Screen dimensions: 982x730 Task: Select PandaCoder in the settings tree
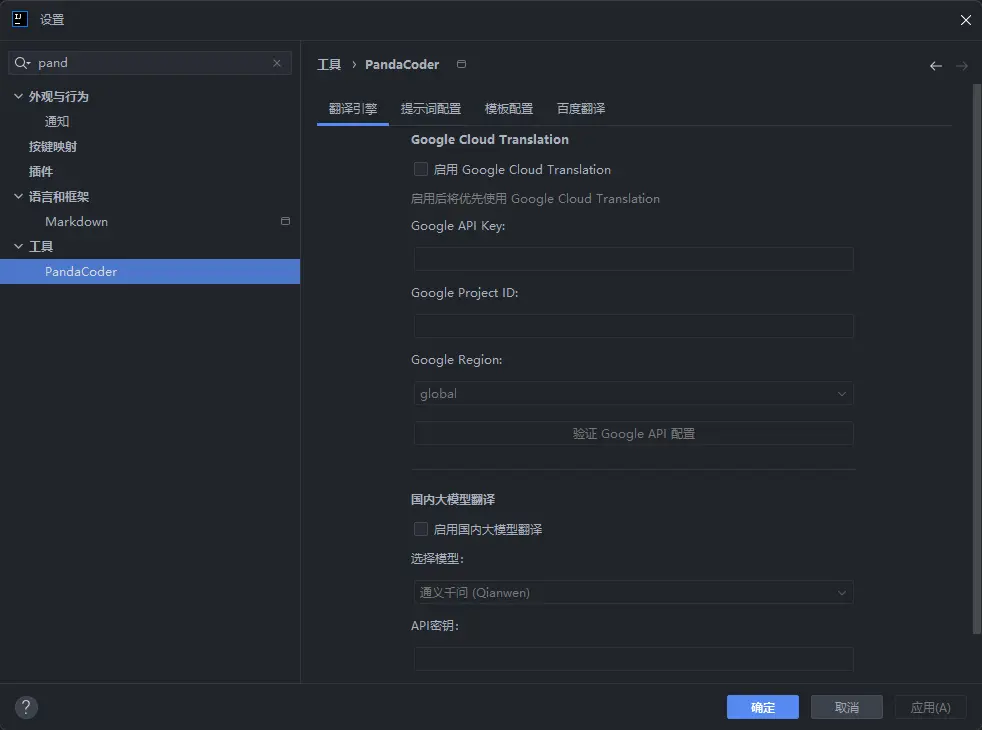tap(150, 272)
